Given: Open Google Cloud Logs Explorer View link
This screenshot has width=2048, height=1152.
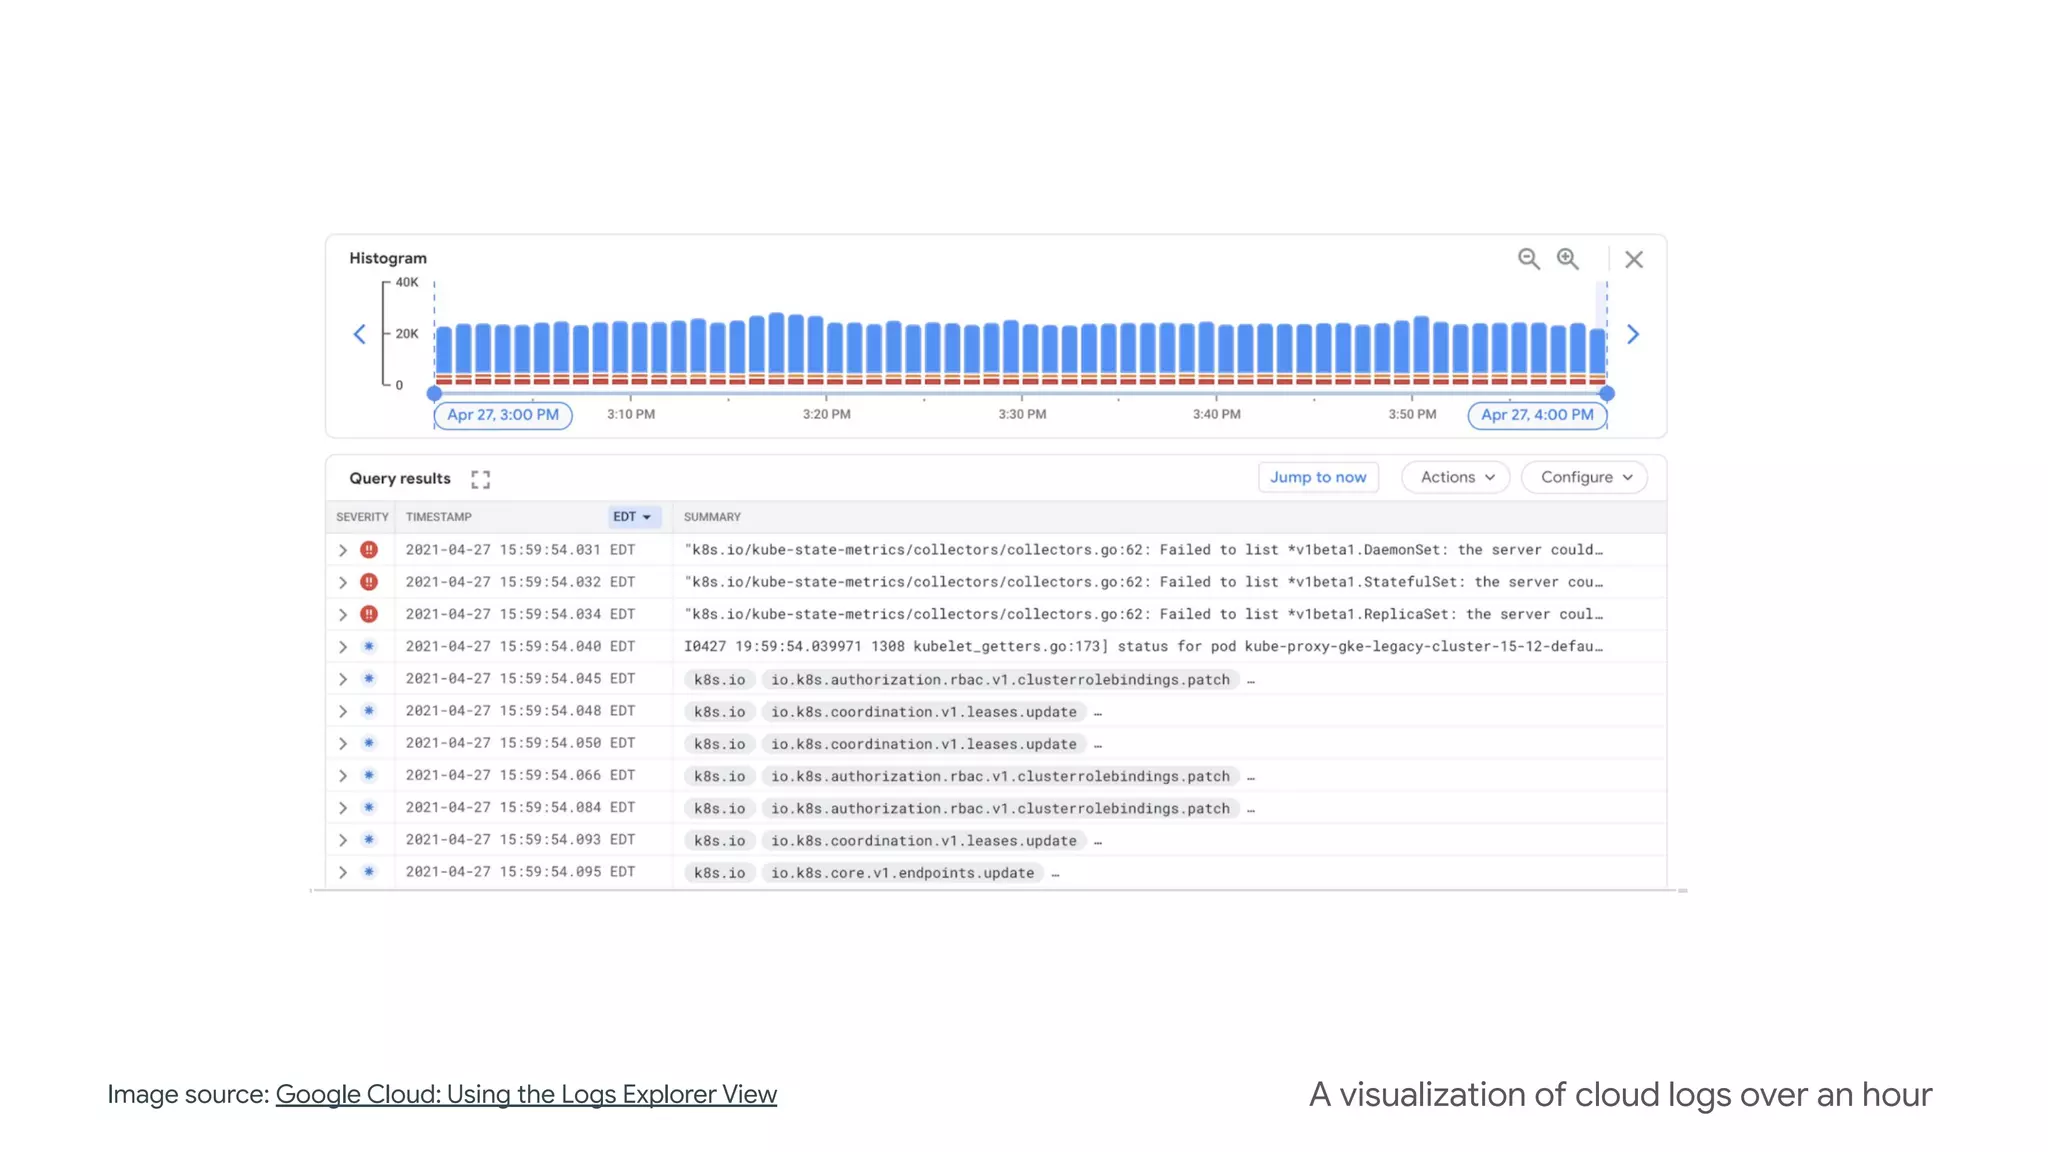Looking at the screenshot, I should pos(526,1094).
